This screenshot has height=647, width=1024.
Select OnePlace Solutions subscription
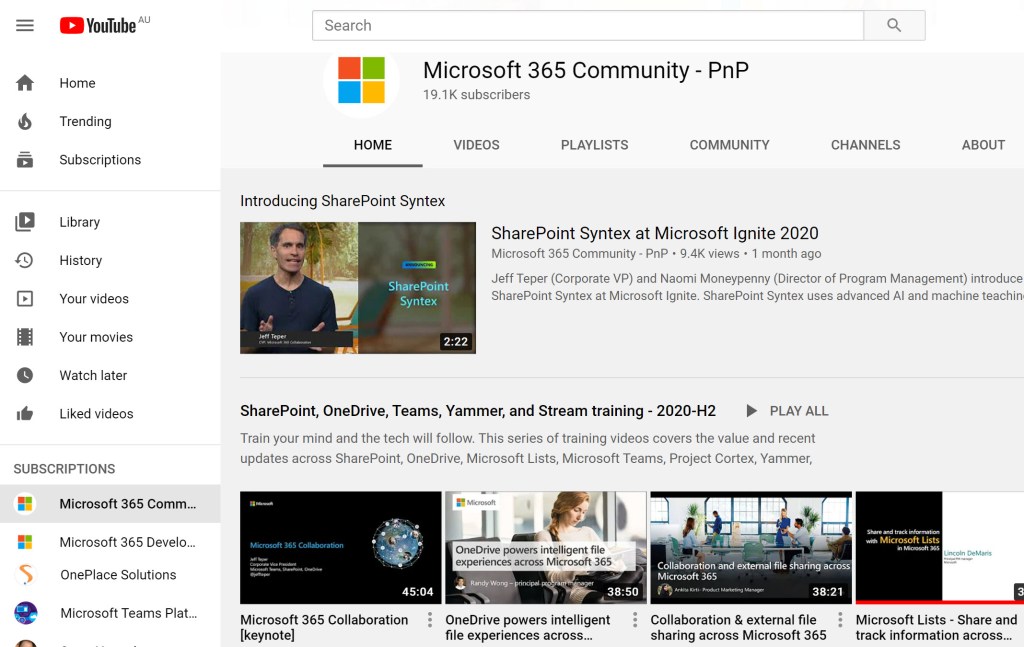tap(117, 575)
